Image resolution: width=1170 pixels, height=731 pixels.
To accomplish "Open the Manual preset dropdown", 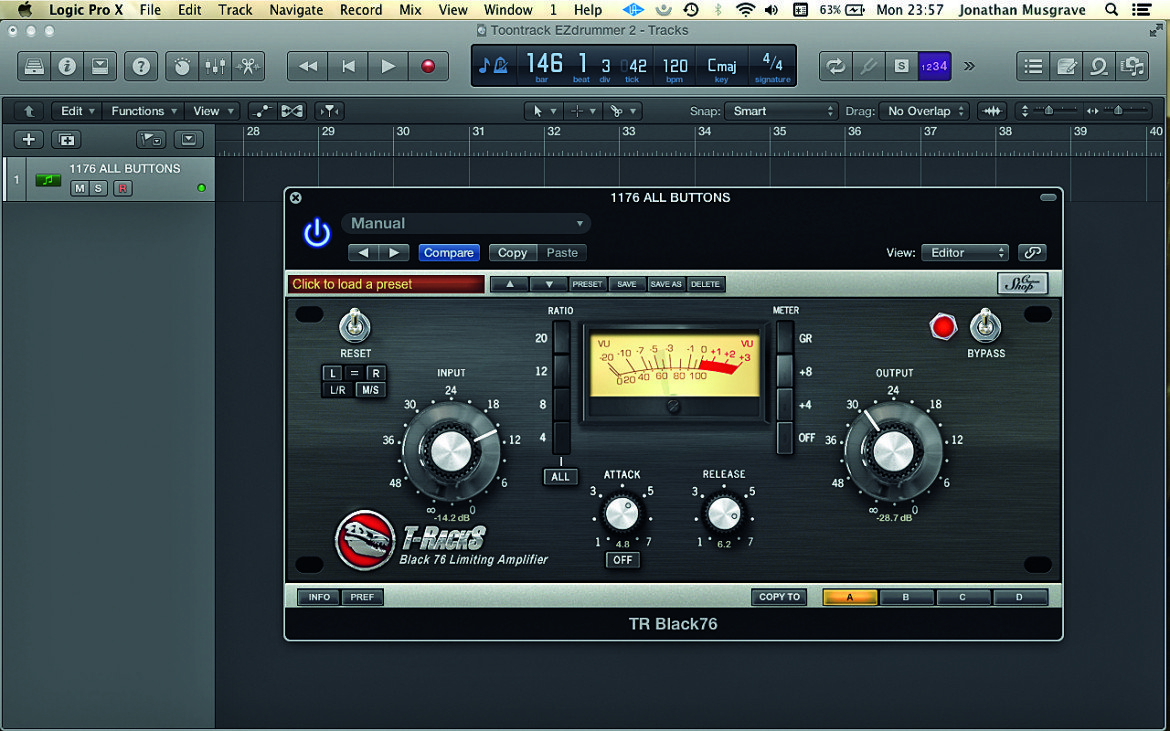I will [466, 224].
